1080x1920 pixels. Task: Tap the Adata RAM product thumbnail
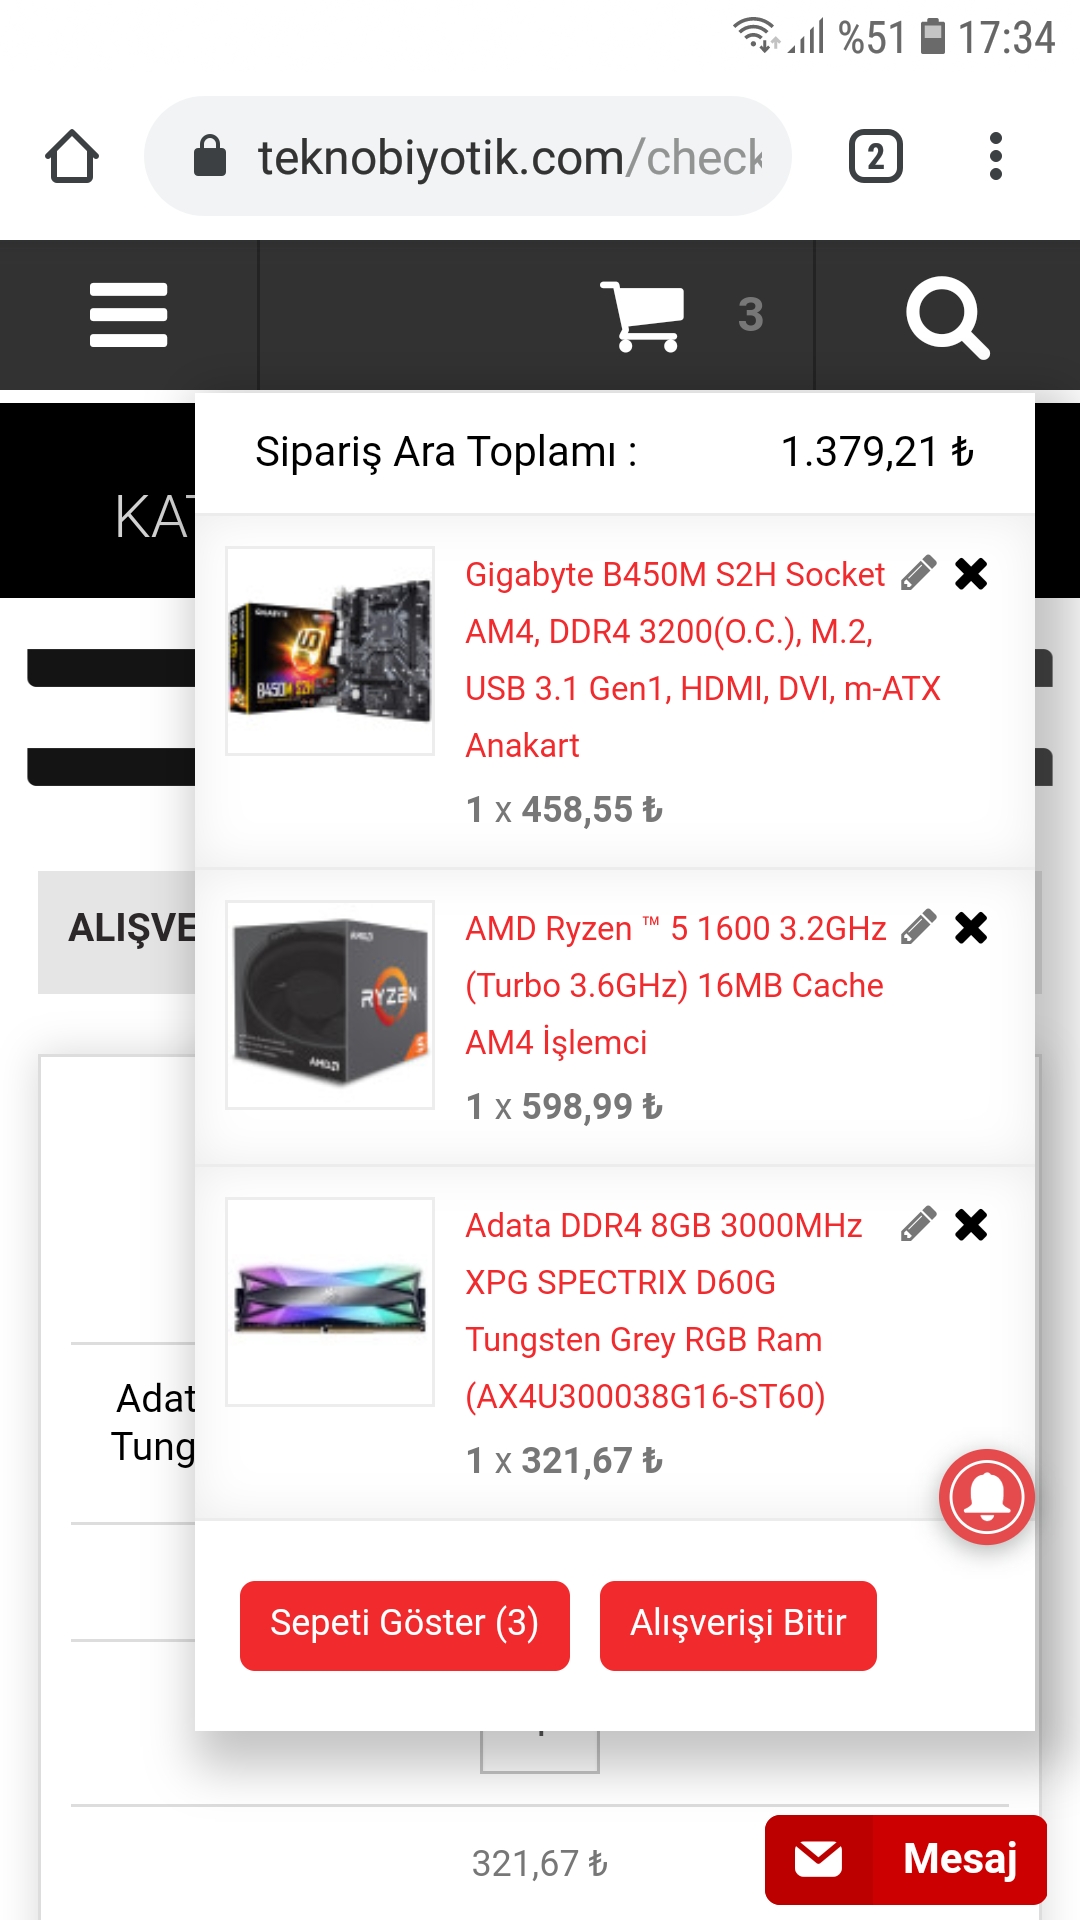click(x=330, y=1301)
